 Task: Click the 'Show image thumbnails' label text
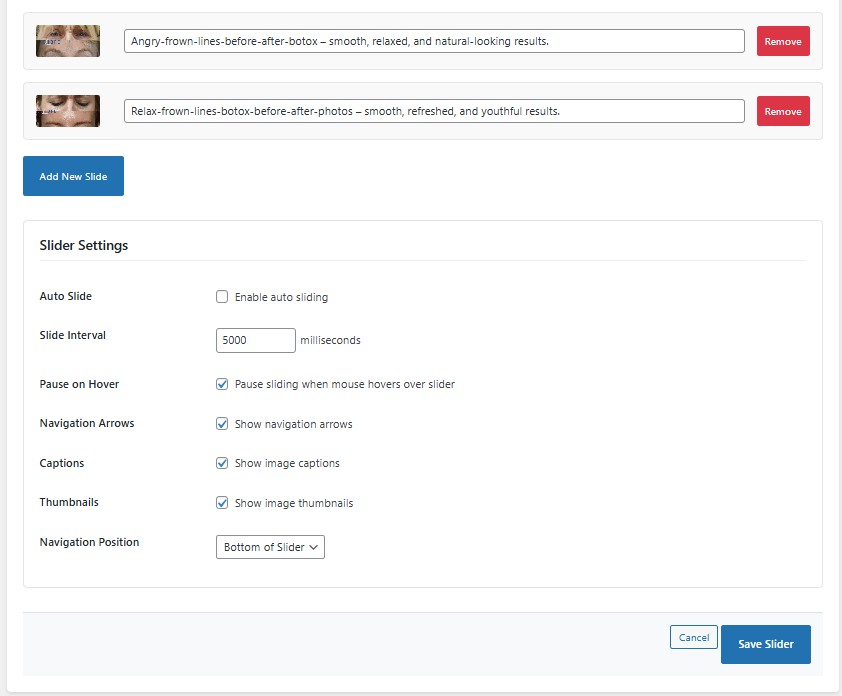(x=293, y=503)
